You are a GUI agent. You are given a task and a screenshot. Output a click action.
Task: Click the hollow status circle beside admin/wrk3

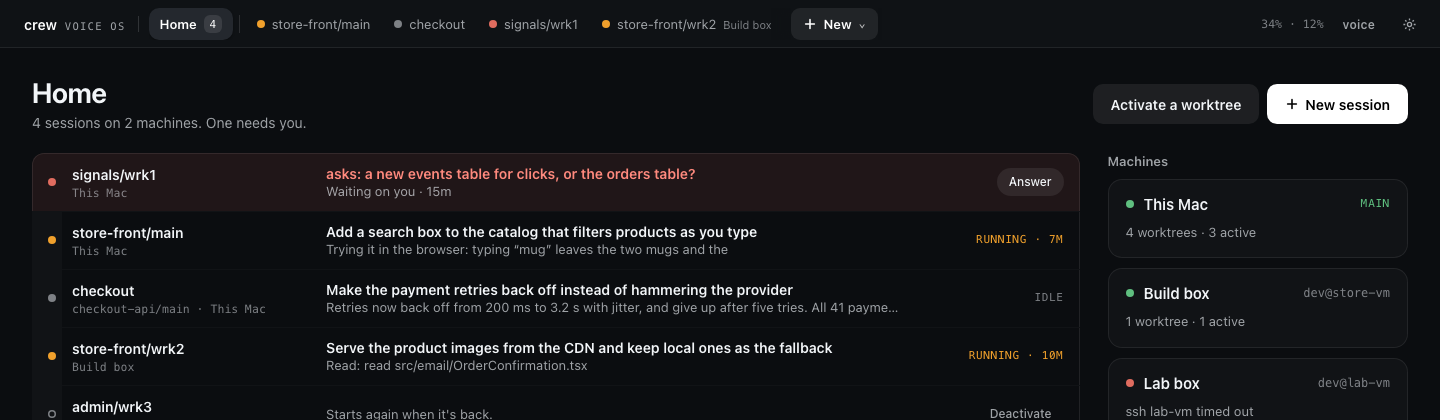52,414
